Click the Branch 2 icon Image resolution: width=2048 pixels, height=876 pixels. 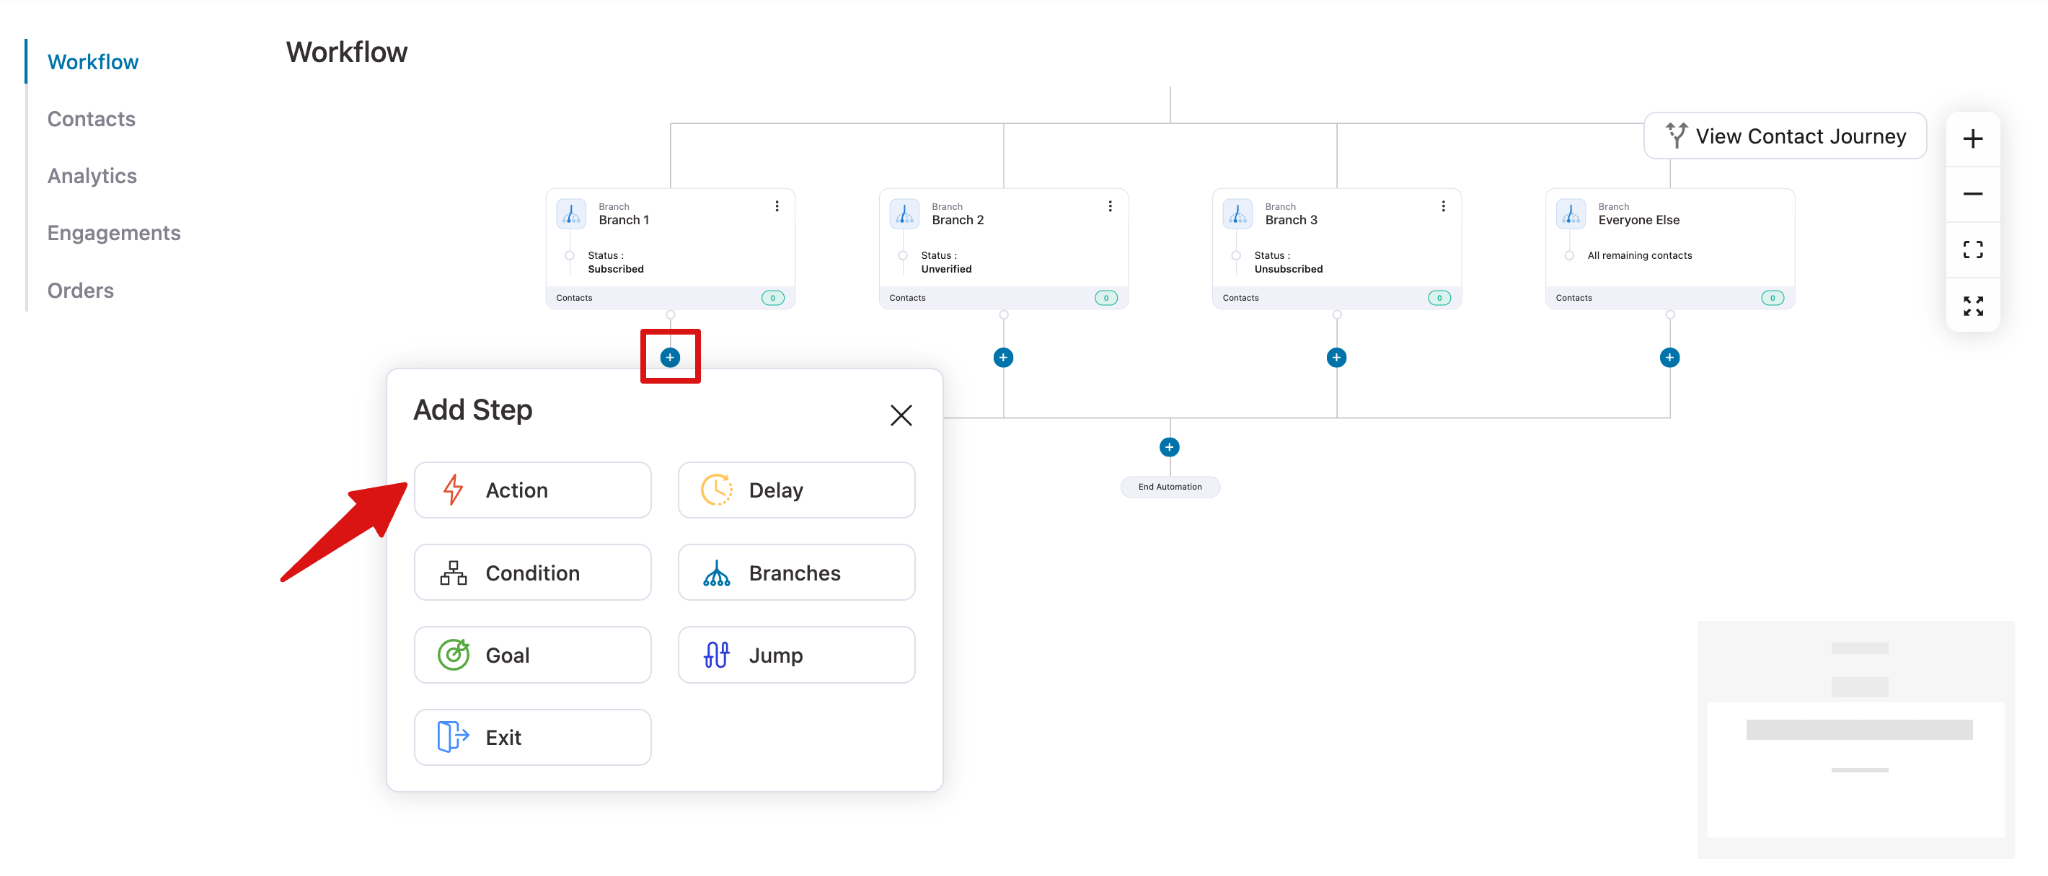pos(904,214)
